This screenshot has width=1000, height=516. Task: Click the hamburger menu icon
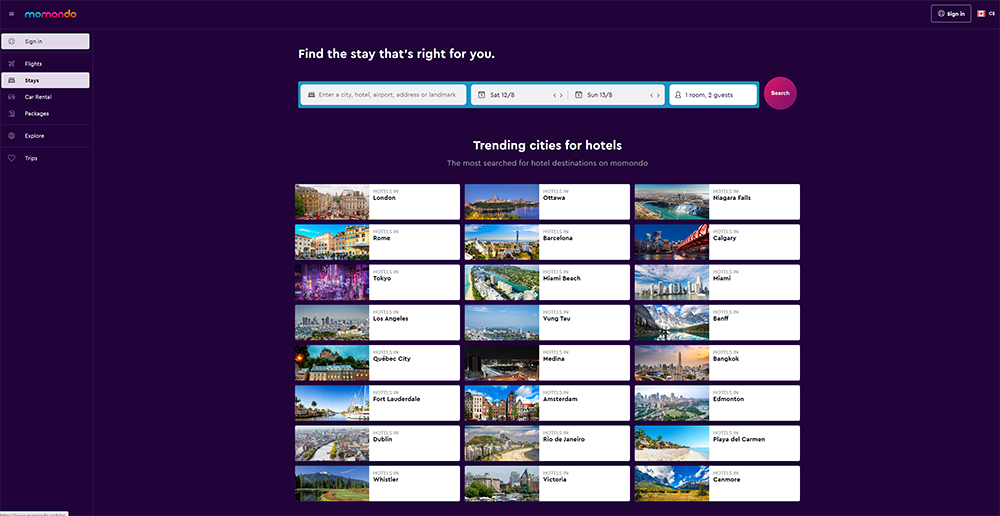tap(12, 14)
